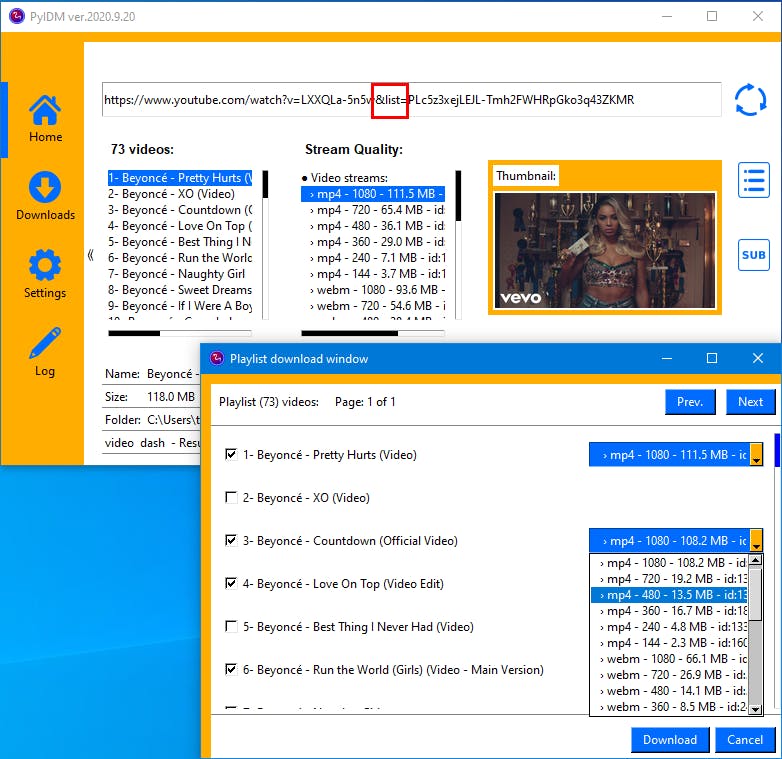
Task: Choose webm - 480 - 14.1 MB option
Action: click(669, 690)
